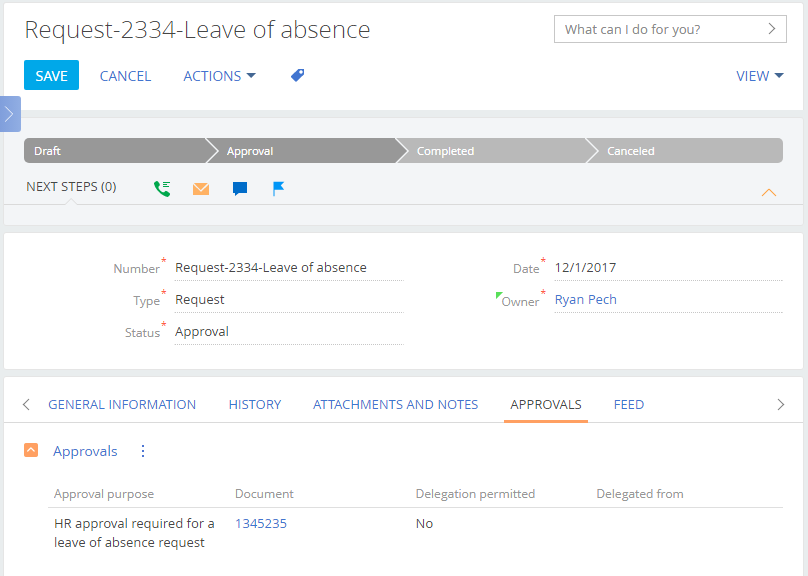
Task: Select the Approvals tab
Action: [546, 404]
